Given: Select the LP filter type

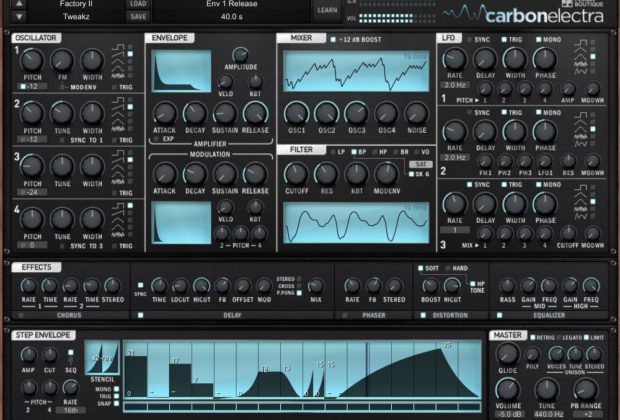Looking at the screenshot, I should point(333,152).
